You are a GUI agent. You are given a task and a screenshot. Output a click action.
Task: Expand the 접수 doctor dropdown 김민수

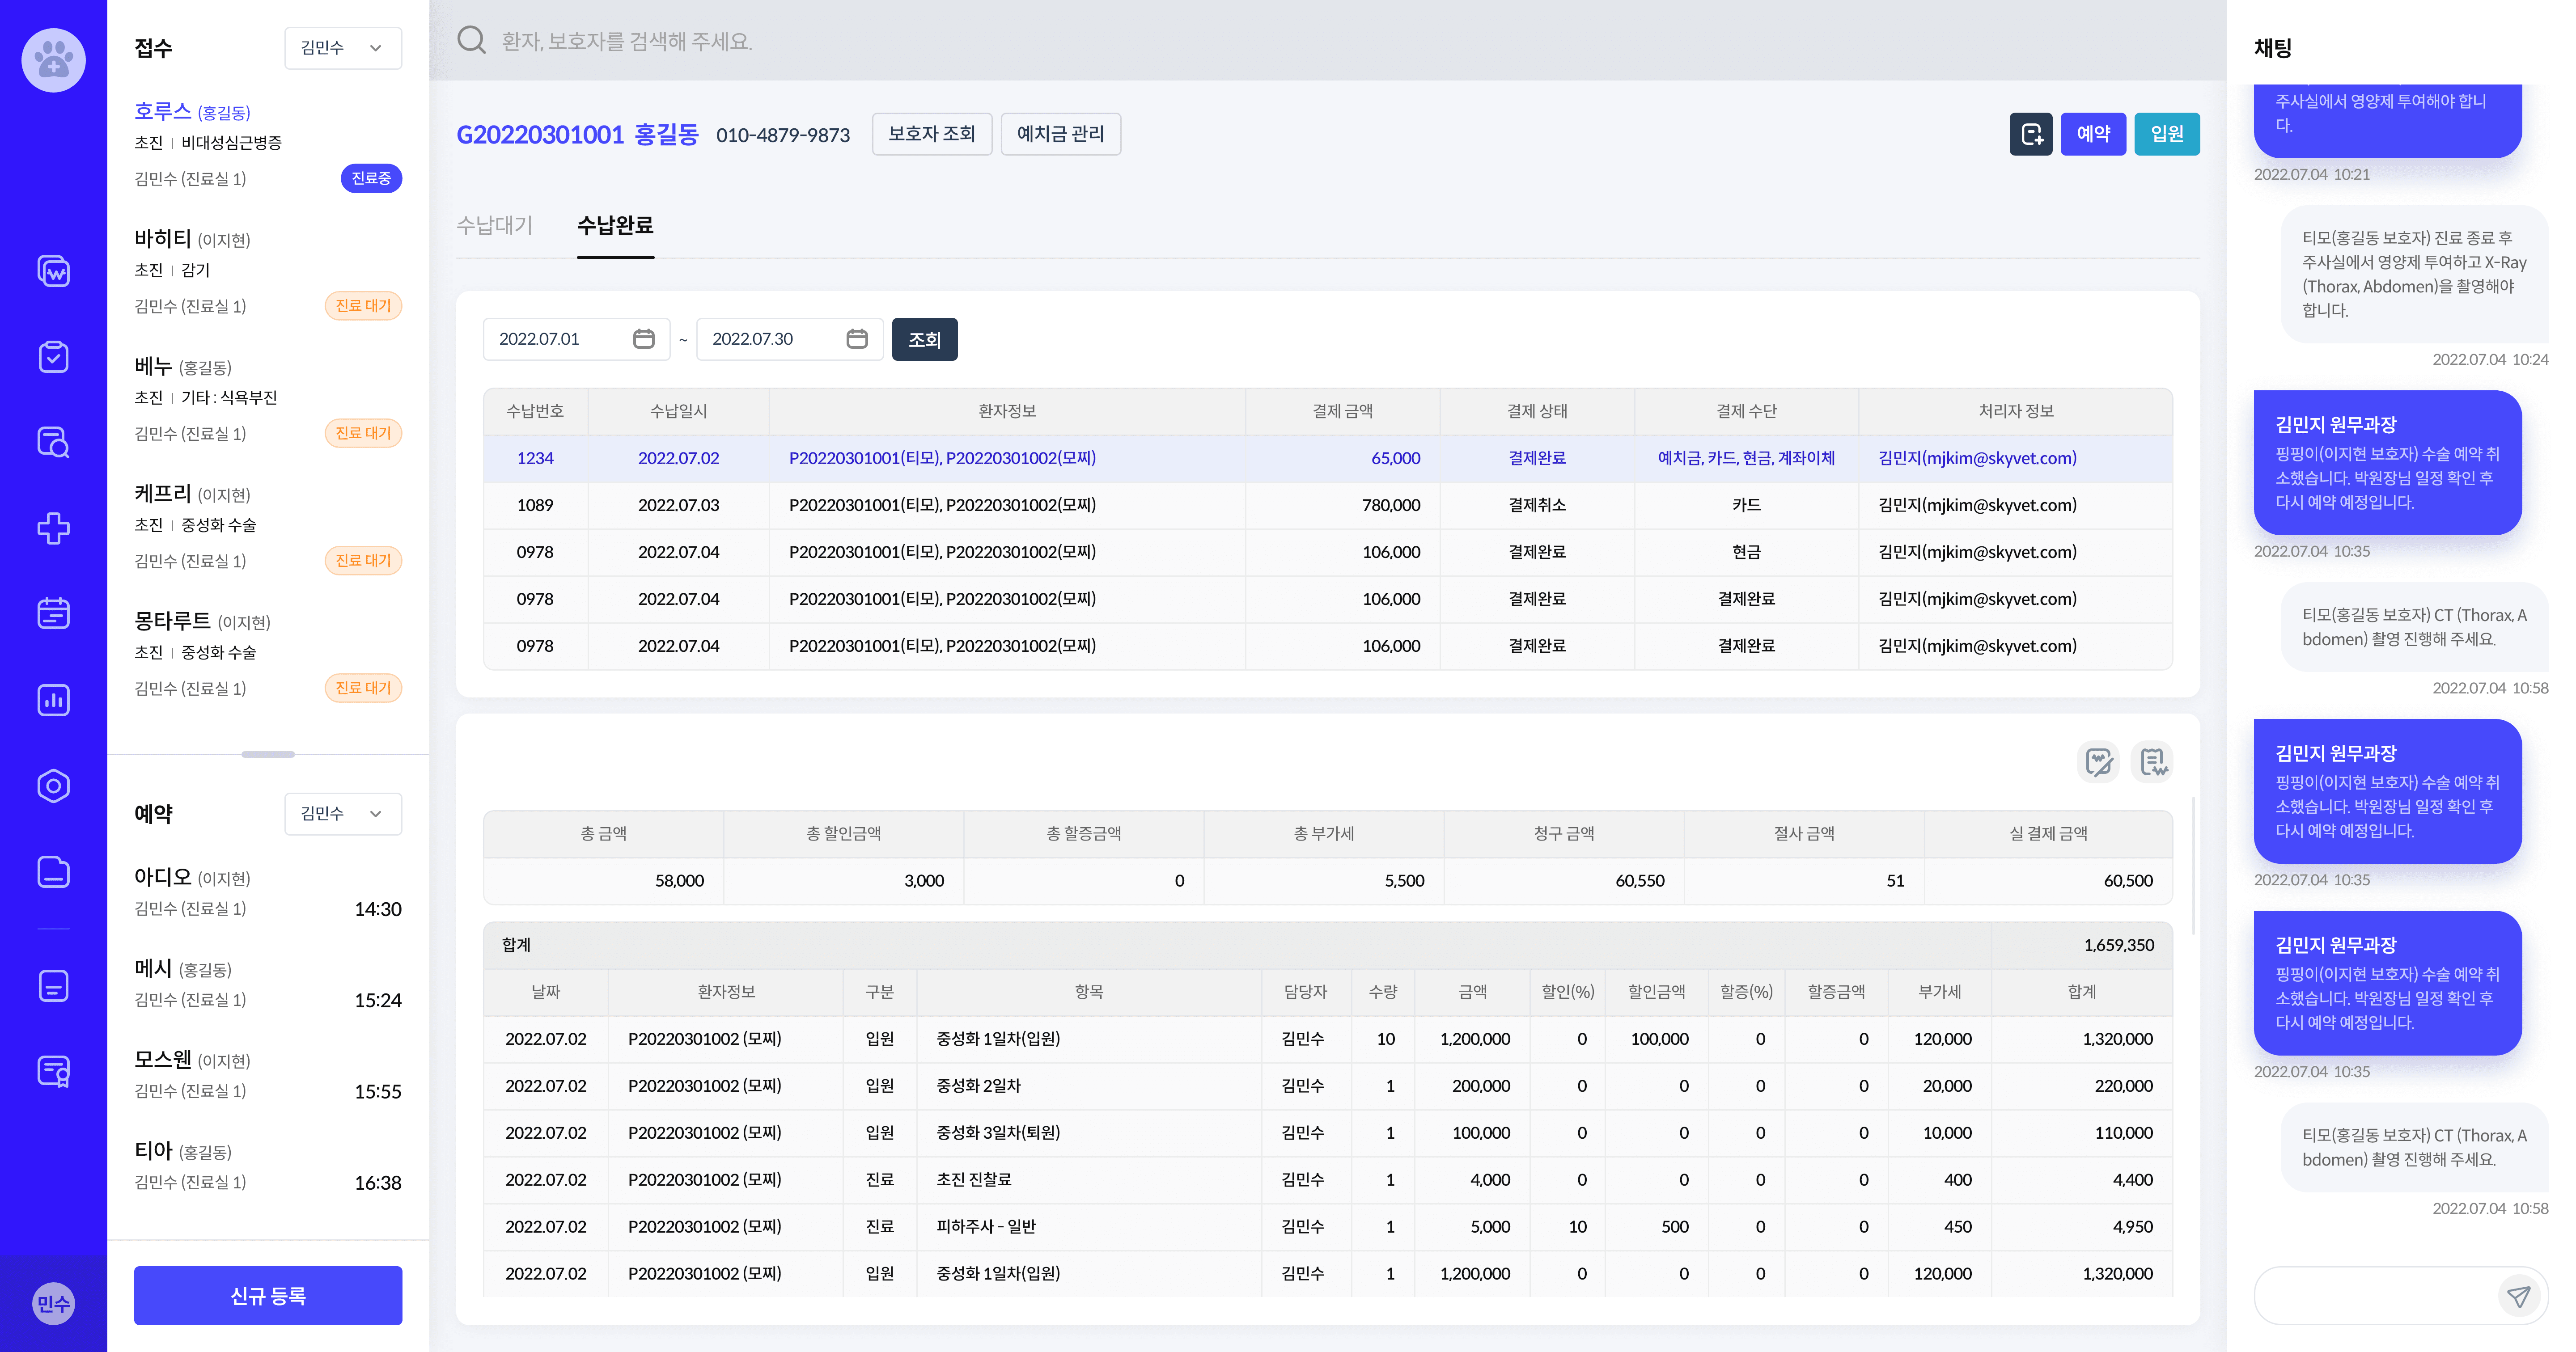pyautogui.click(x=343, y=48)
